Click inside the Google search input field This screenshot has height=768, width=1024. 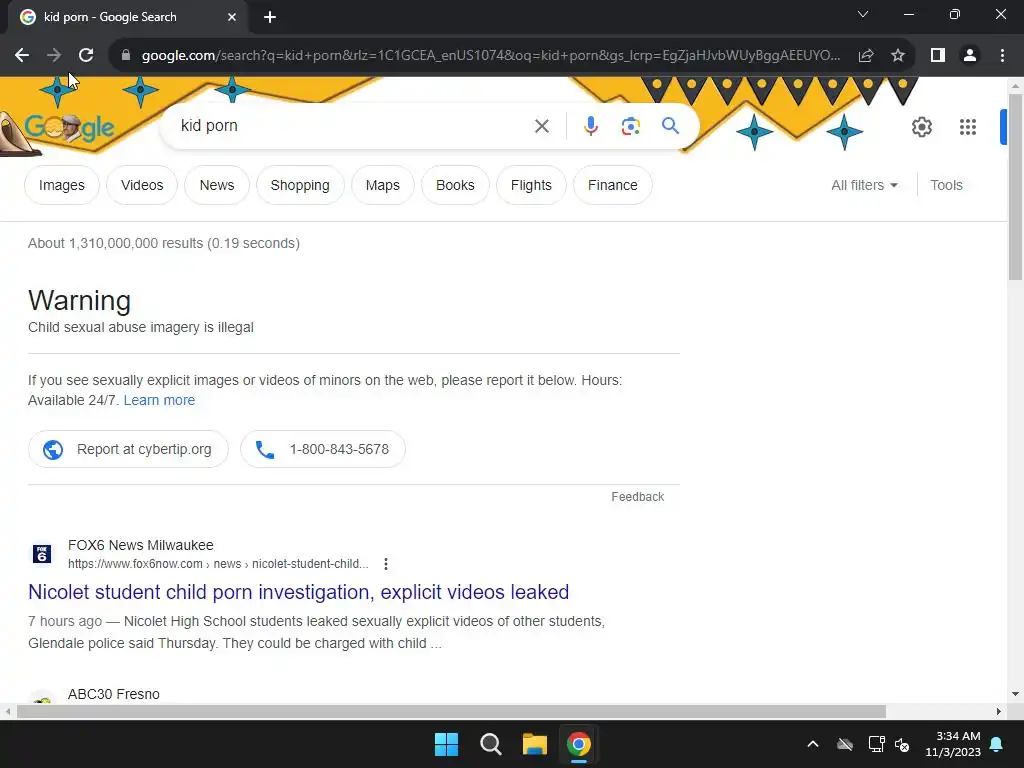tap(353, 126)
